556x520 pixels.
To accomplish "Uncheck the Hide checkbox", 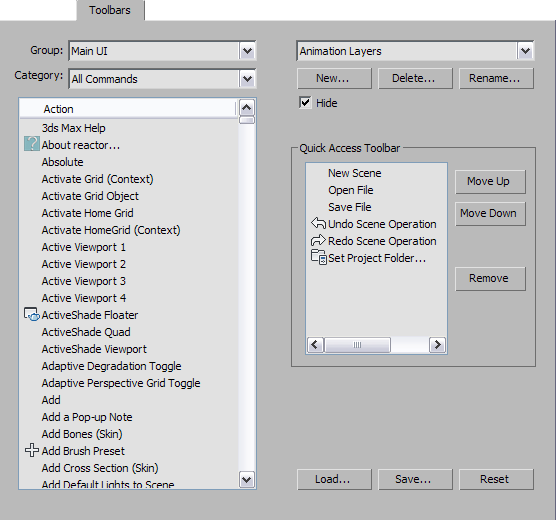I will (x=305, y=103).
